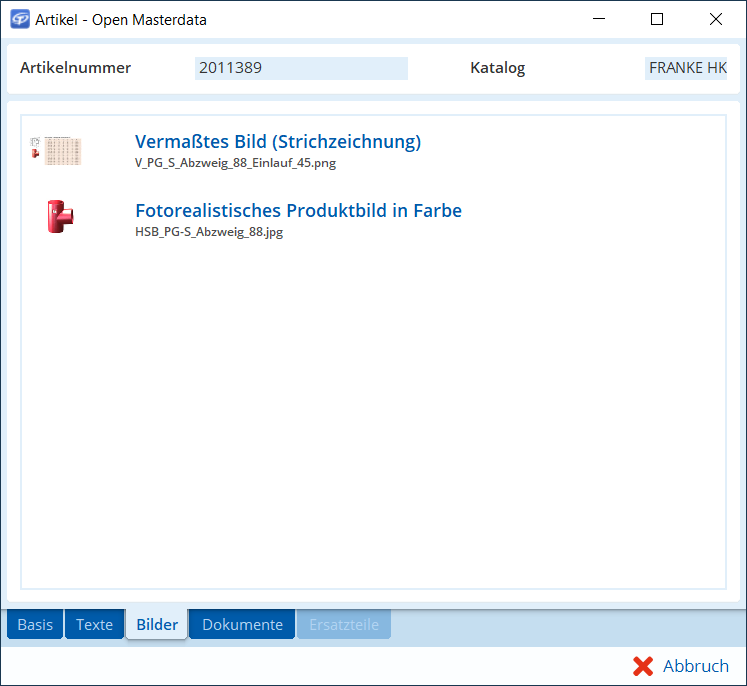Click the Katalog field showing FRANKE HK
The width and height of the screenshot is (747, 686).
tap(687, 68)
